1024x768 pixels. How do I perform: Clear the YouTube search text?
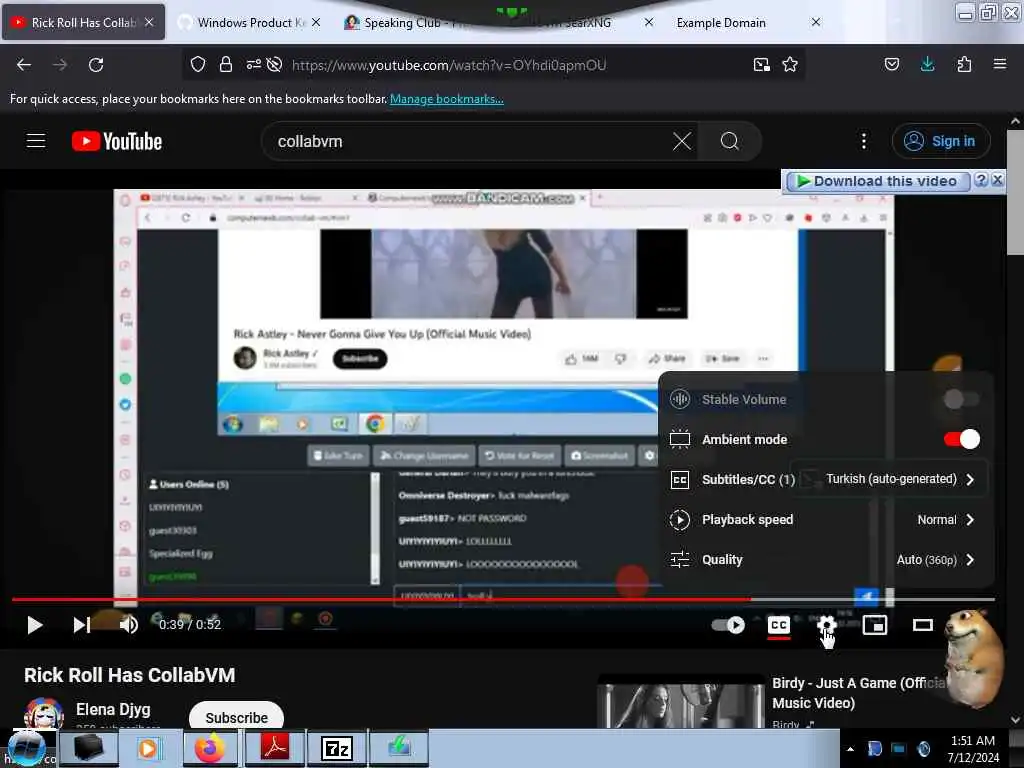(682, 141)
